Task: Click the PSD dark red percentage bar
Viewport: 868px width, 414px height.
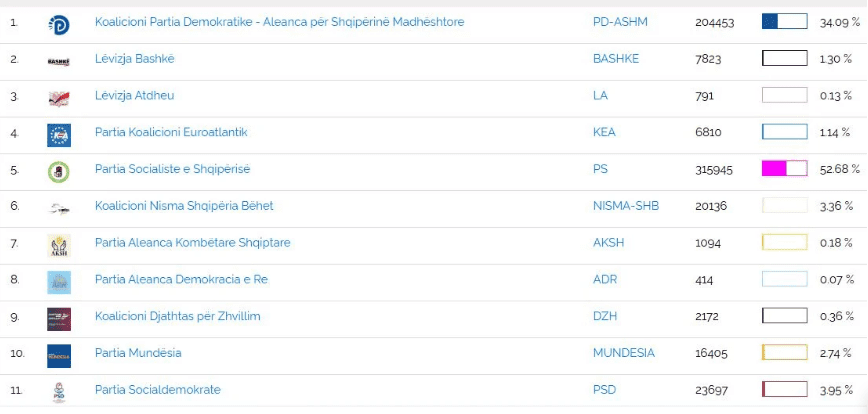Action: click(x=784, y=389)
